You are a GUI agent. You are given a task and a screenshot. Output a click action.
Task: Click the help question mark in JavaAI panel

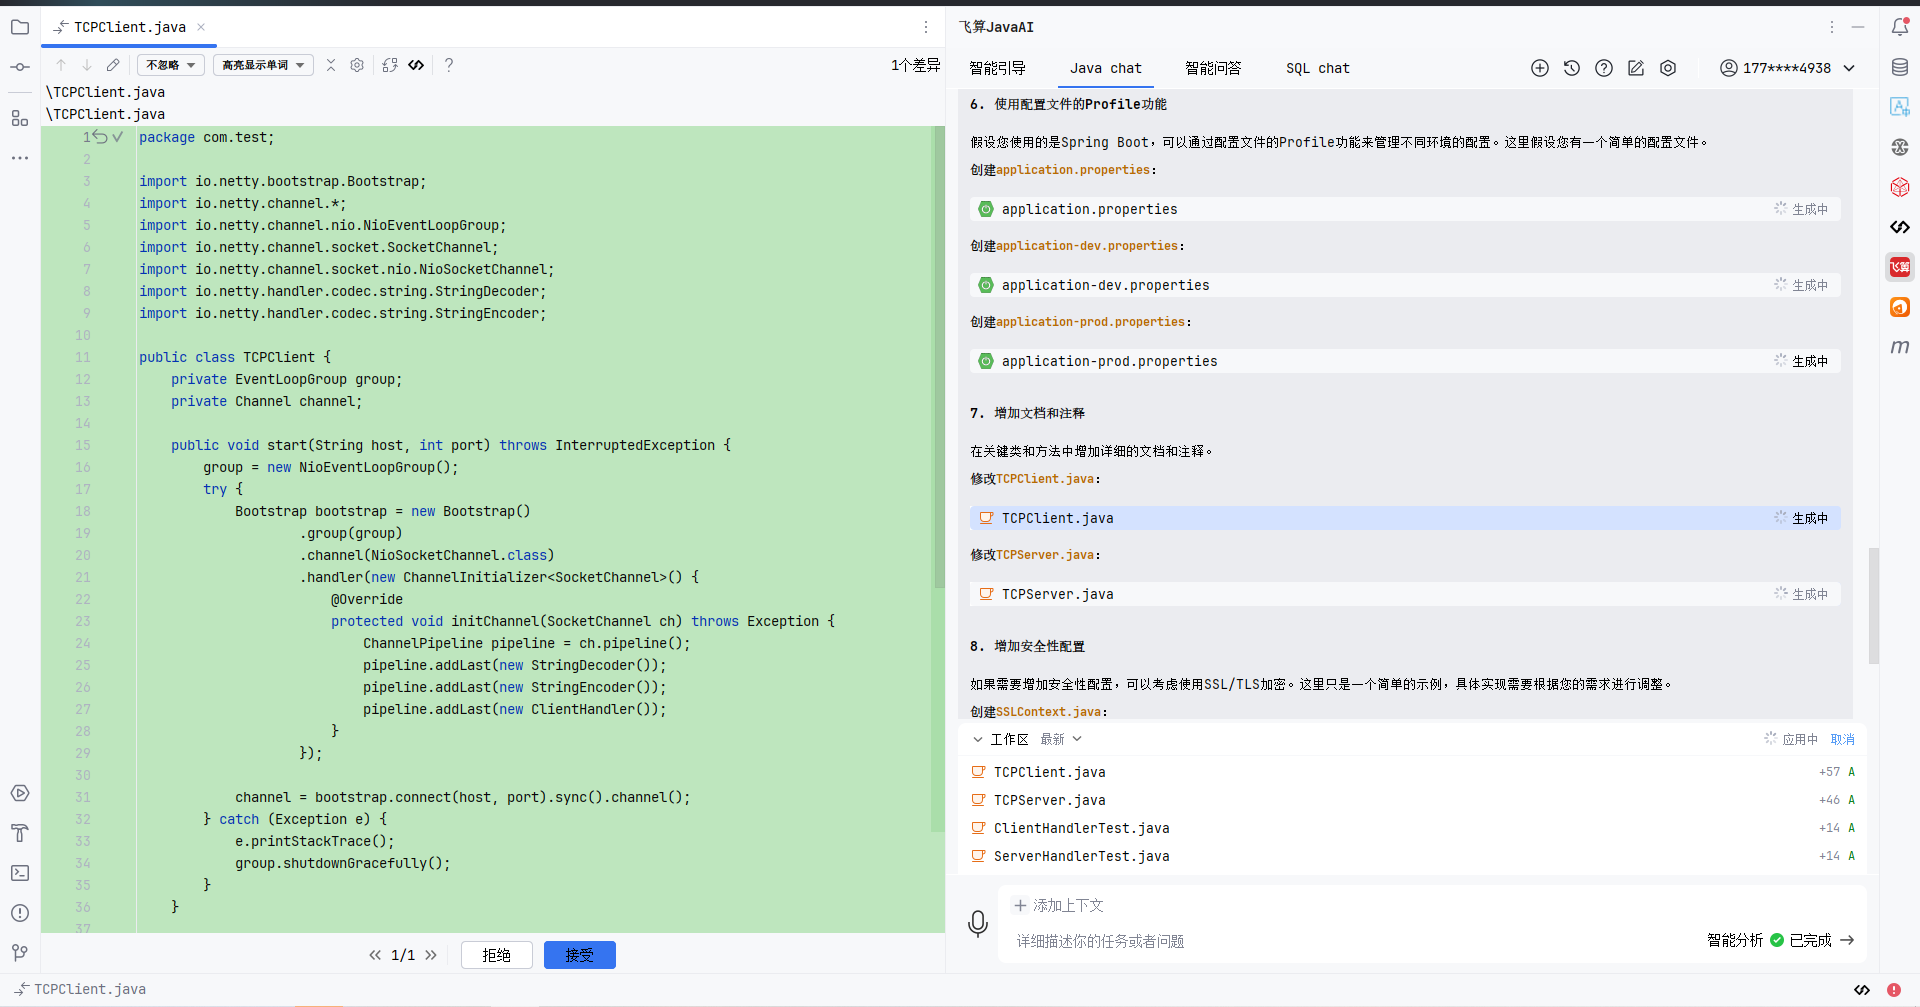[x=1604, y=68]
